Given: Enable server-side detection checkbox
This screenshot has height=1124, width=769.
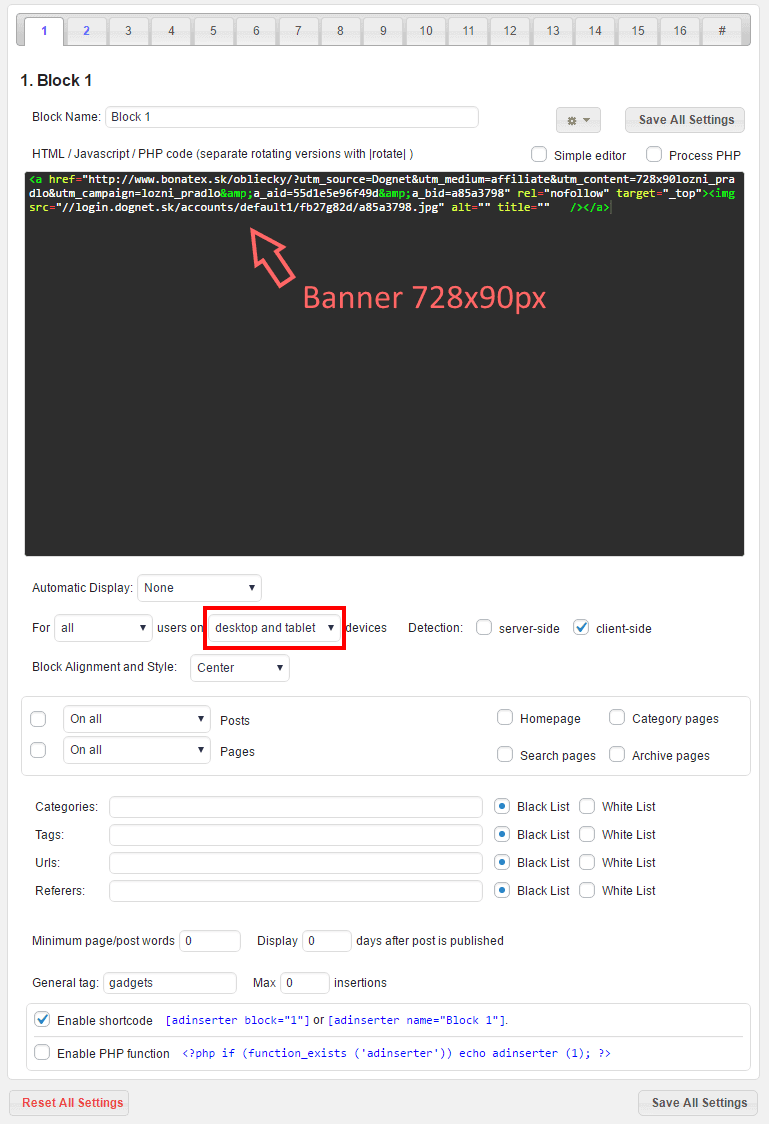Looking at the screenshot, I should pos(484,628).
